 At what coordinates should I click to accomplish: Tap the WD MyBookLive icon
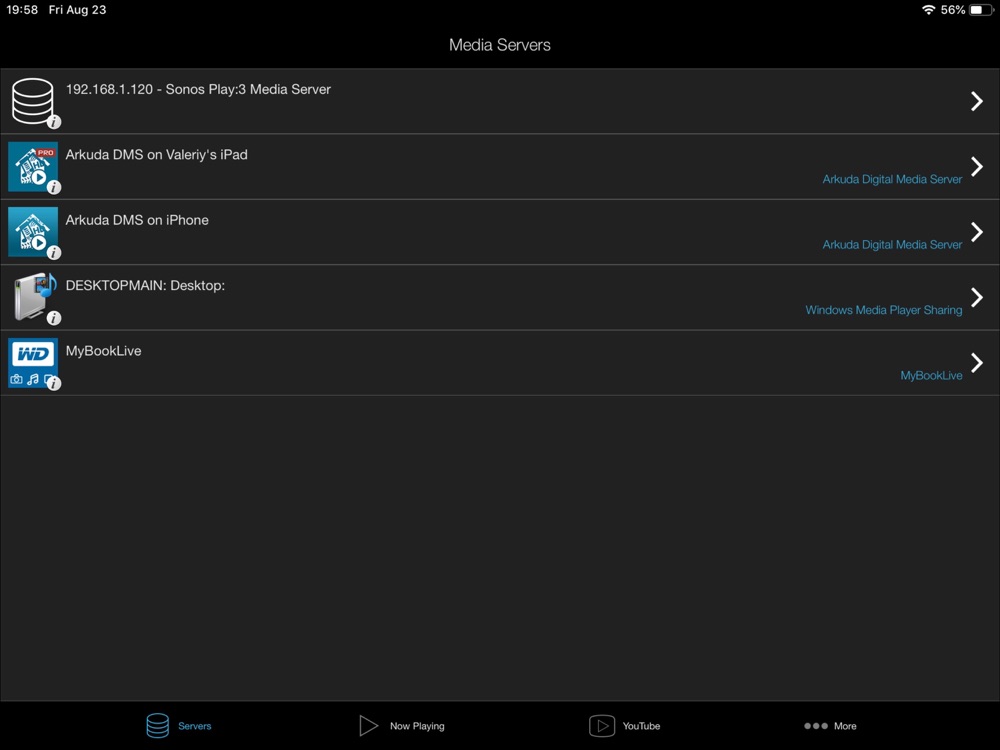click(x=33, y=362)
